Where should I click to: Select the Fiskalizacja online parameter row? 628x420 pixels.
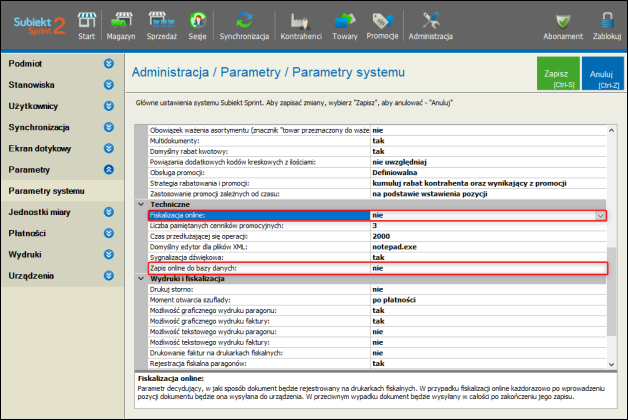377,215
